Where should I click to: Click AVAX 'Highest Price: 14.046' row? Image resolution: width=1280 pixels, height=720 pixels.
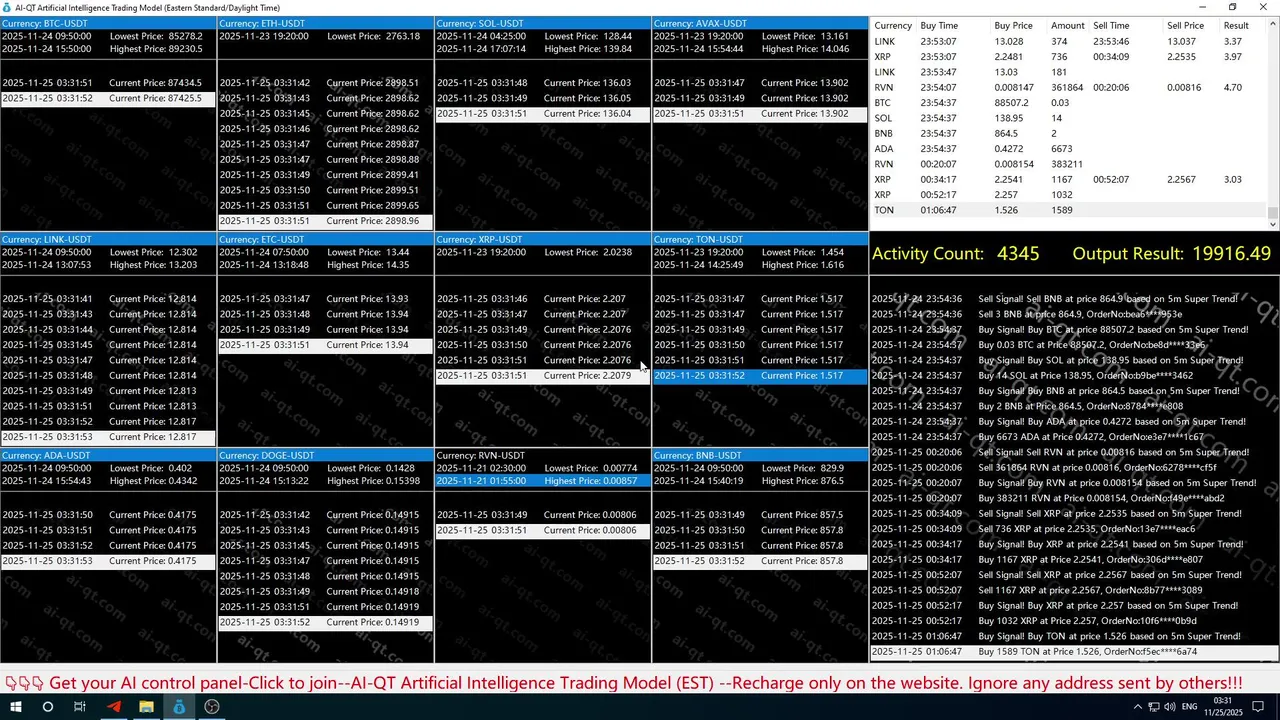click(760, 48)
